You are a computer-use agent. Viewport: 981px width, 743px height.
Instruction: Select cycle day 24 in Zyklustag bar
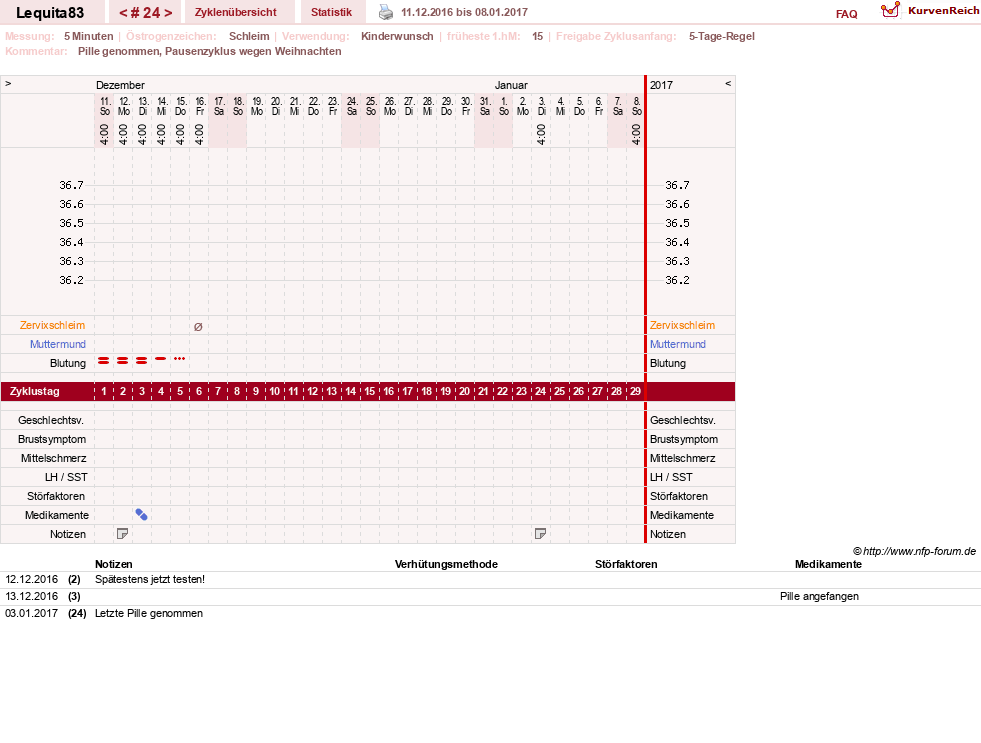(541, 392)
